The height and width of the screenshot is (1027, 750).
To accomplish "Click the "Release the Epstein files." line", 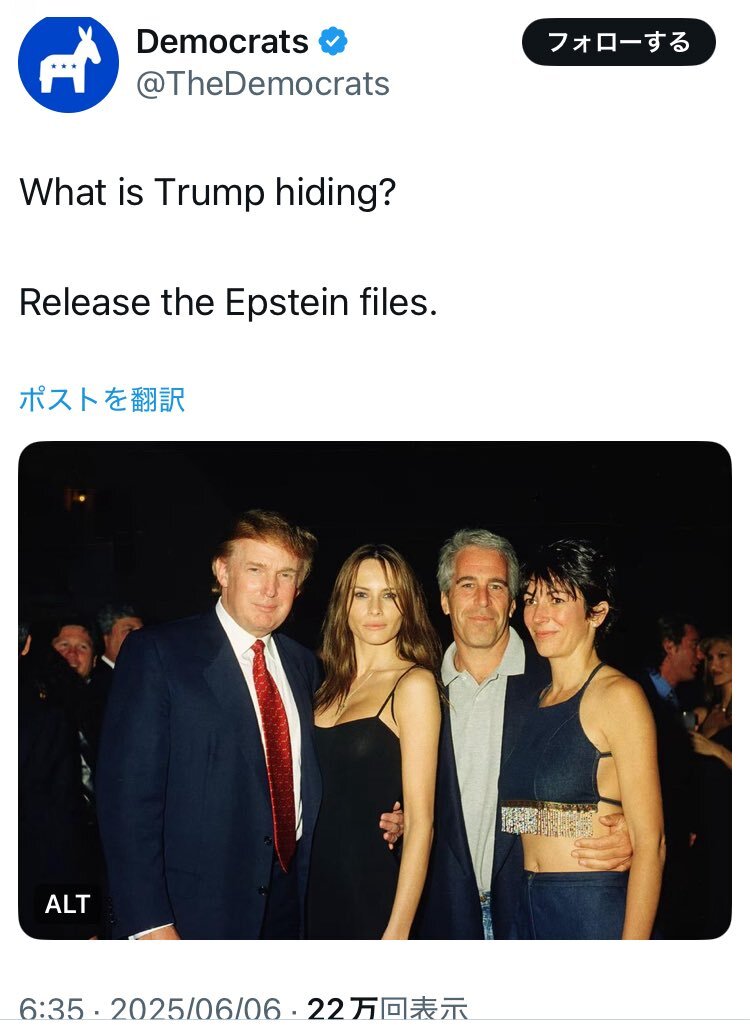I will click(x=228, y=303).
